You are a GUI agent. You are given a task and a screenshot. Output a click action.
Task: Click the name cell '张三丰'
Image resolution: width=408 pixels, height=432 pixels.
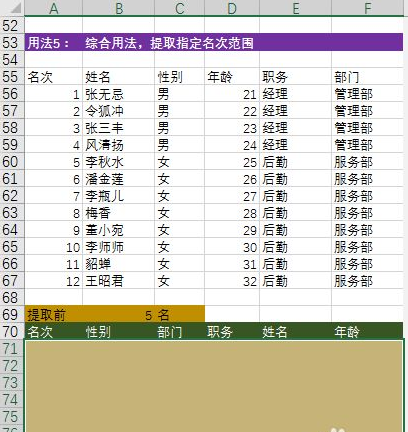pyautogui.click(x=119, y=127)
